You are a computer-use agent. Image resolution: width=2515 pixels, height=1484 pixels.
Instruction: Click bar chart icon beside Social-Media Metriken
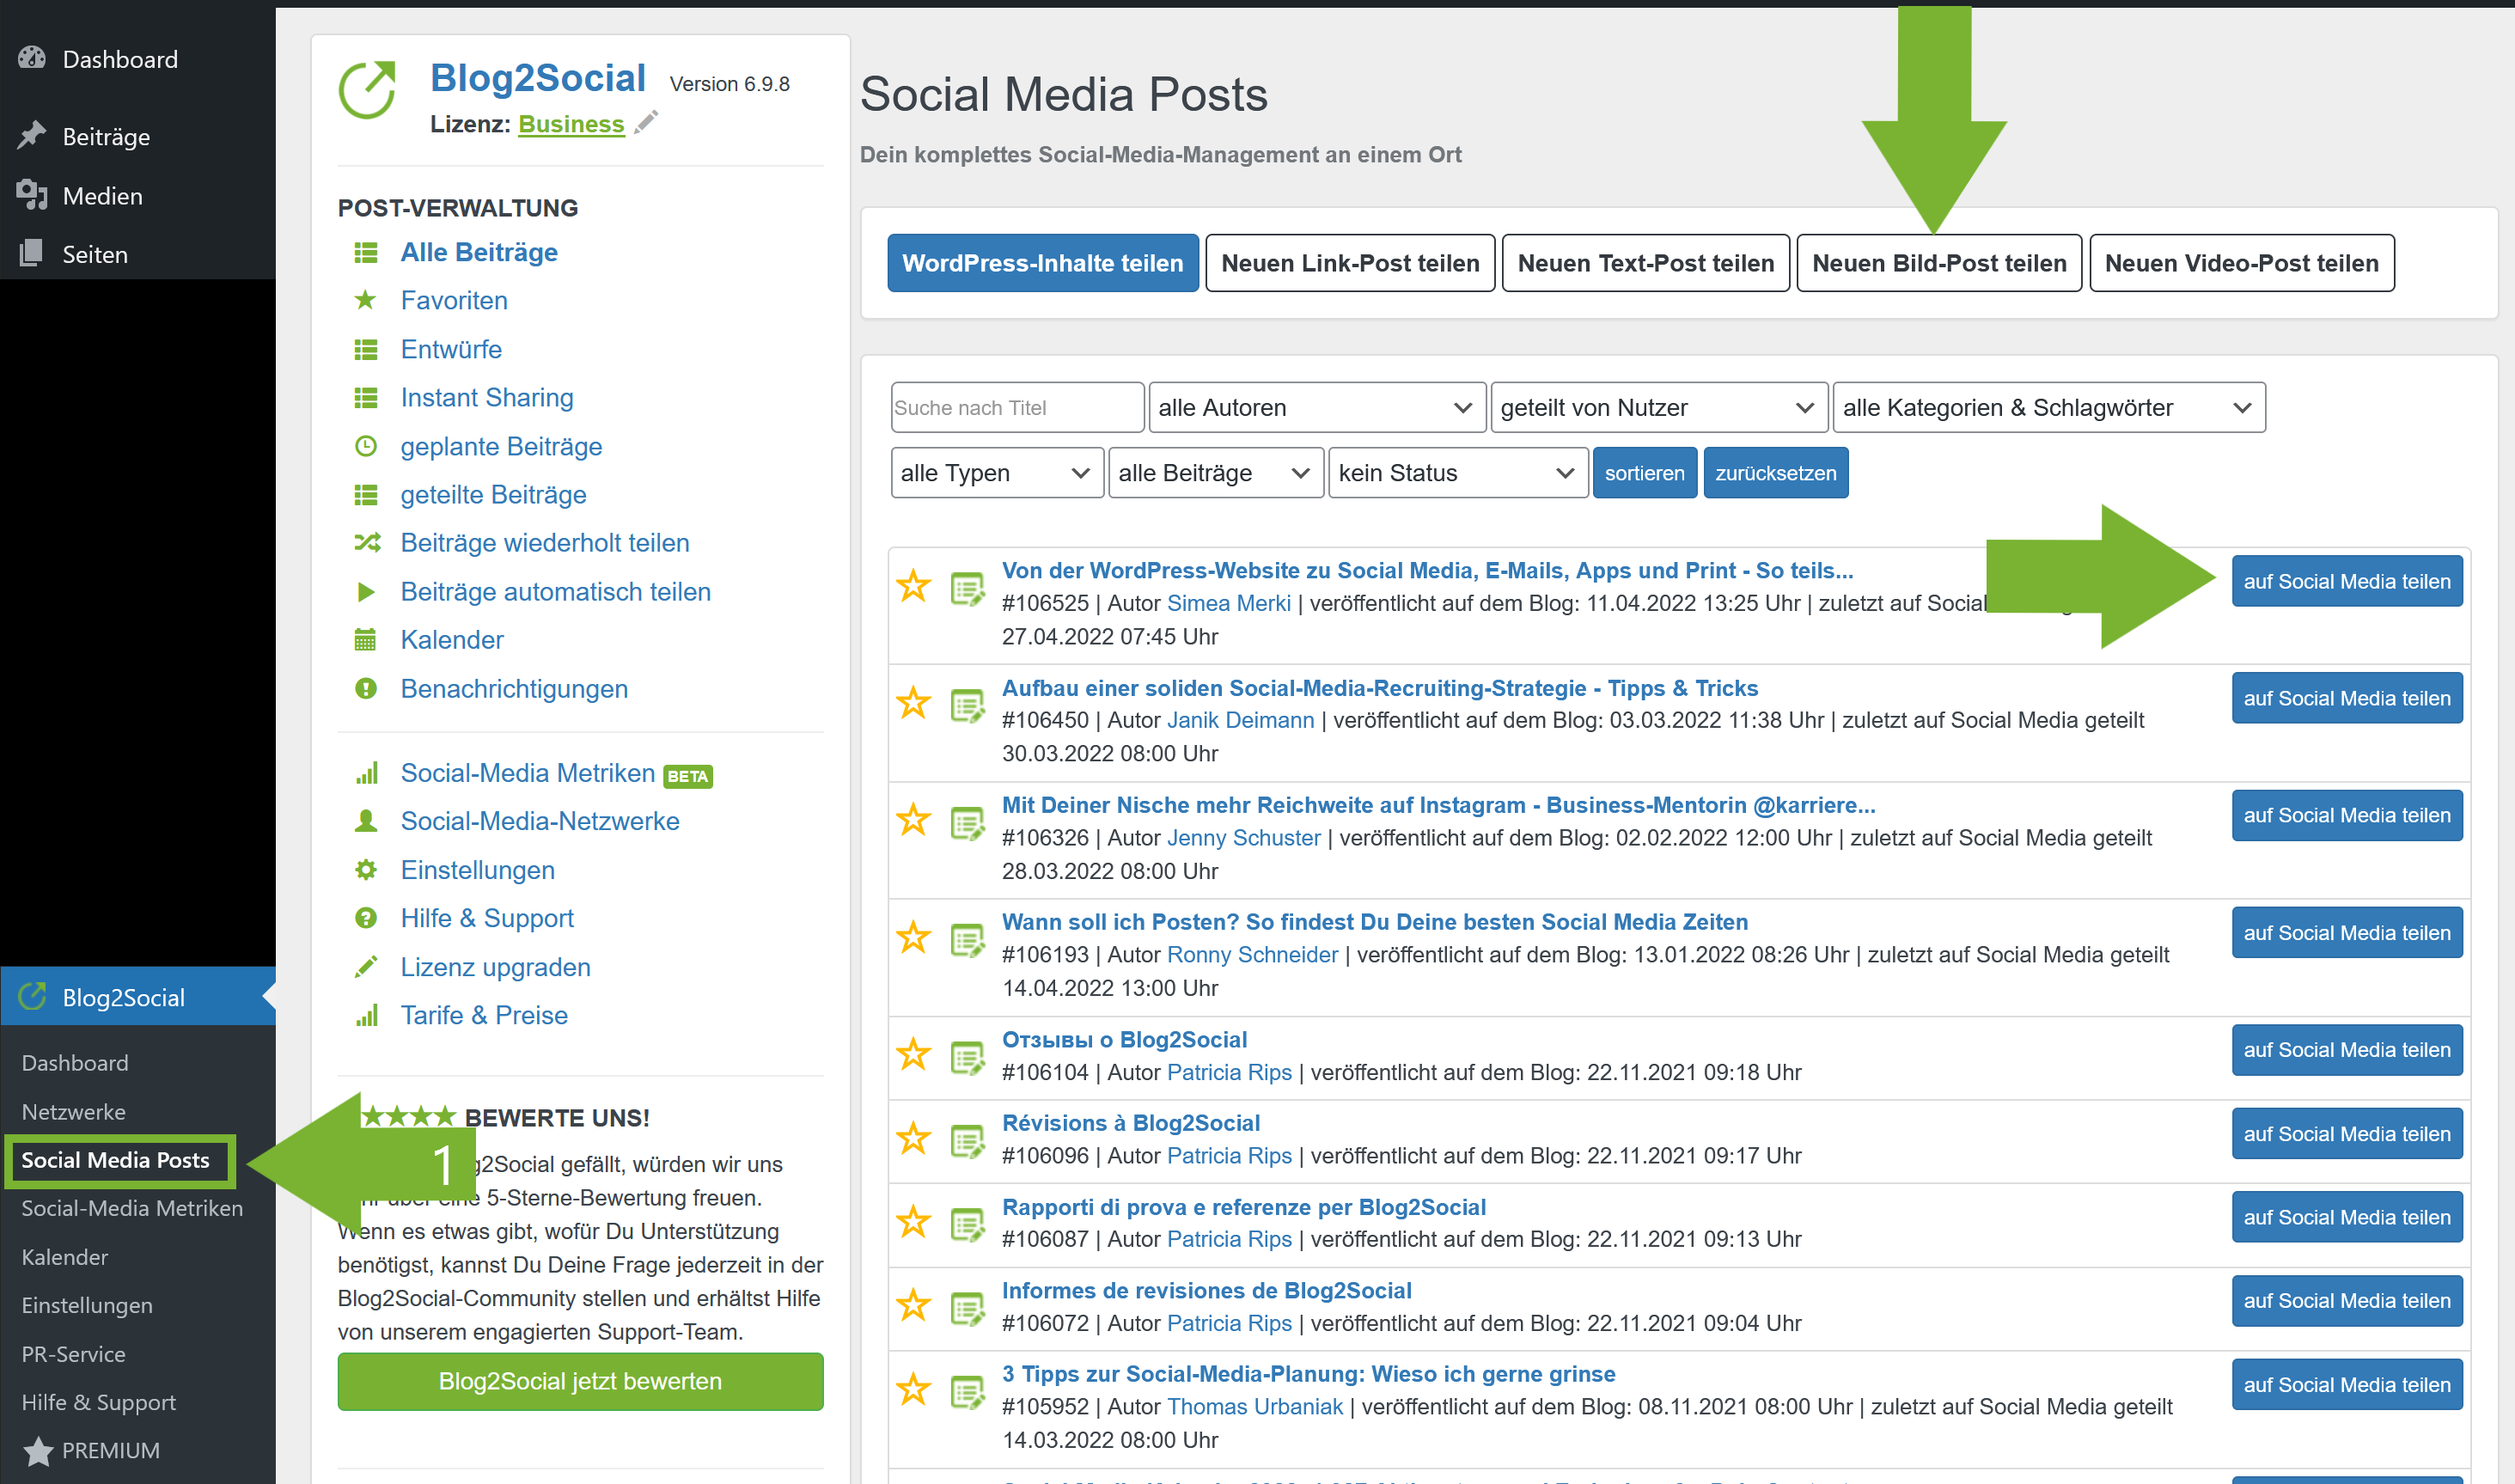(x=367, y=773)
